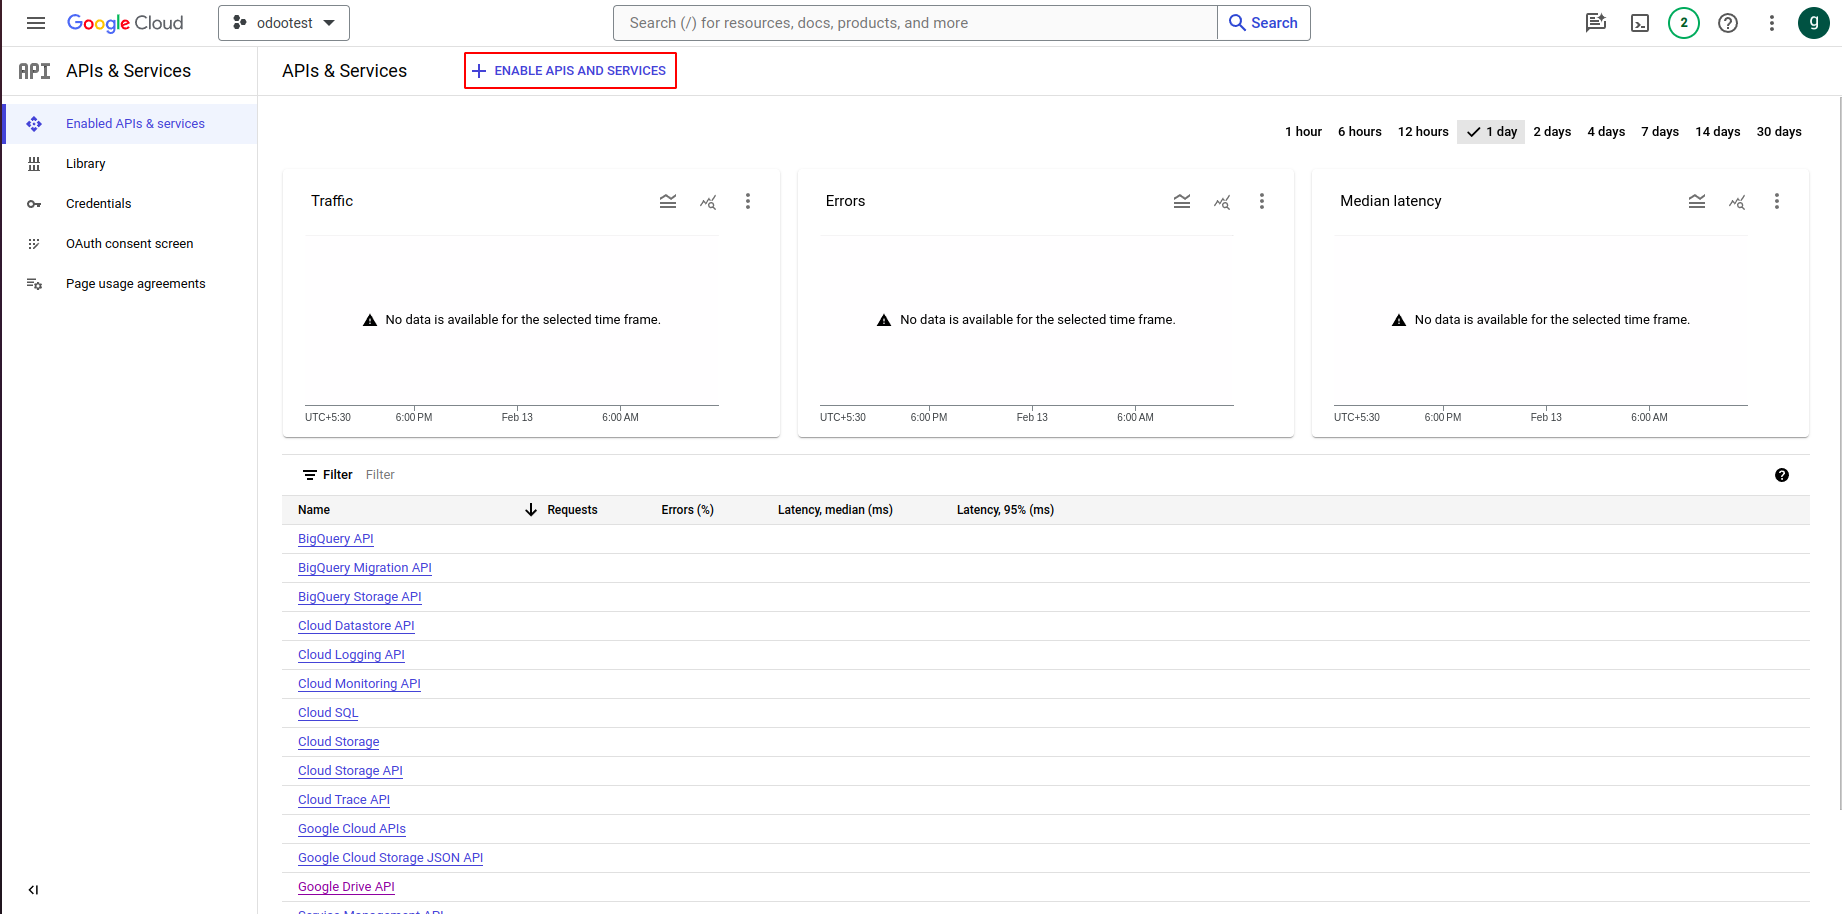
Task: Open the Median latency three-dot menu
Action: (1777, 202)
